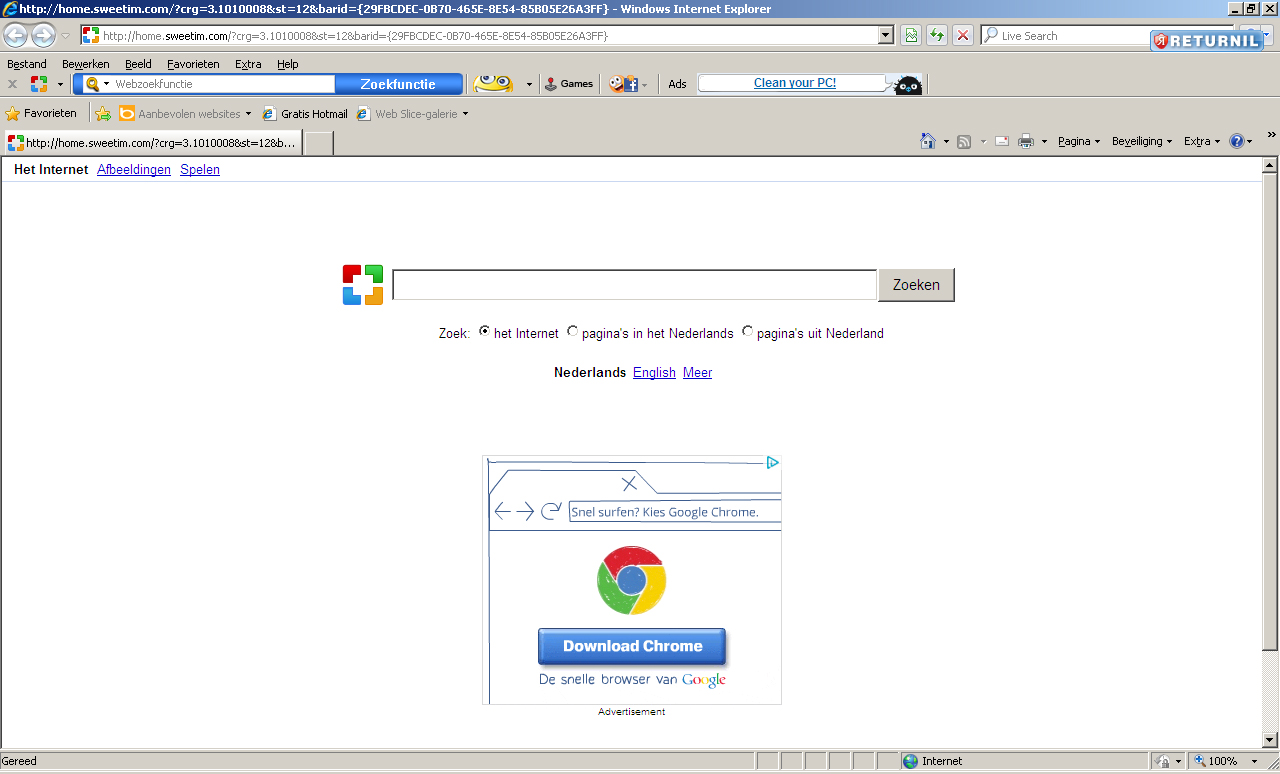Open the Pagina dropdown menu
Screen dimensions: 1280x774
[1078, 142]
